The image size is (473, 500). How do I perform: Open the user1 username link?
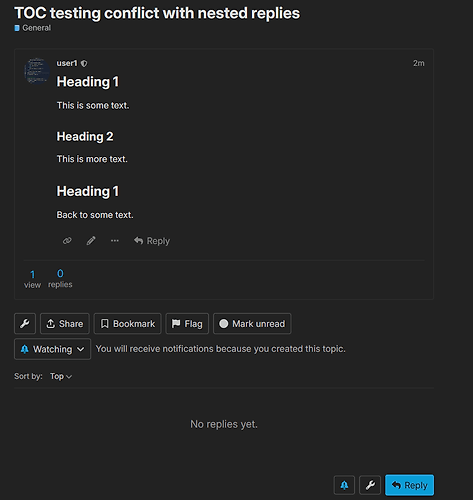(67, 63)
